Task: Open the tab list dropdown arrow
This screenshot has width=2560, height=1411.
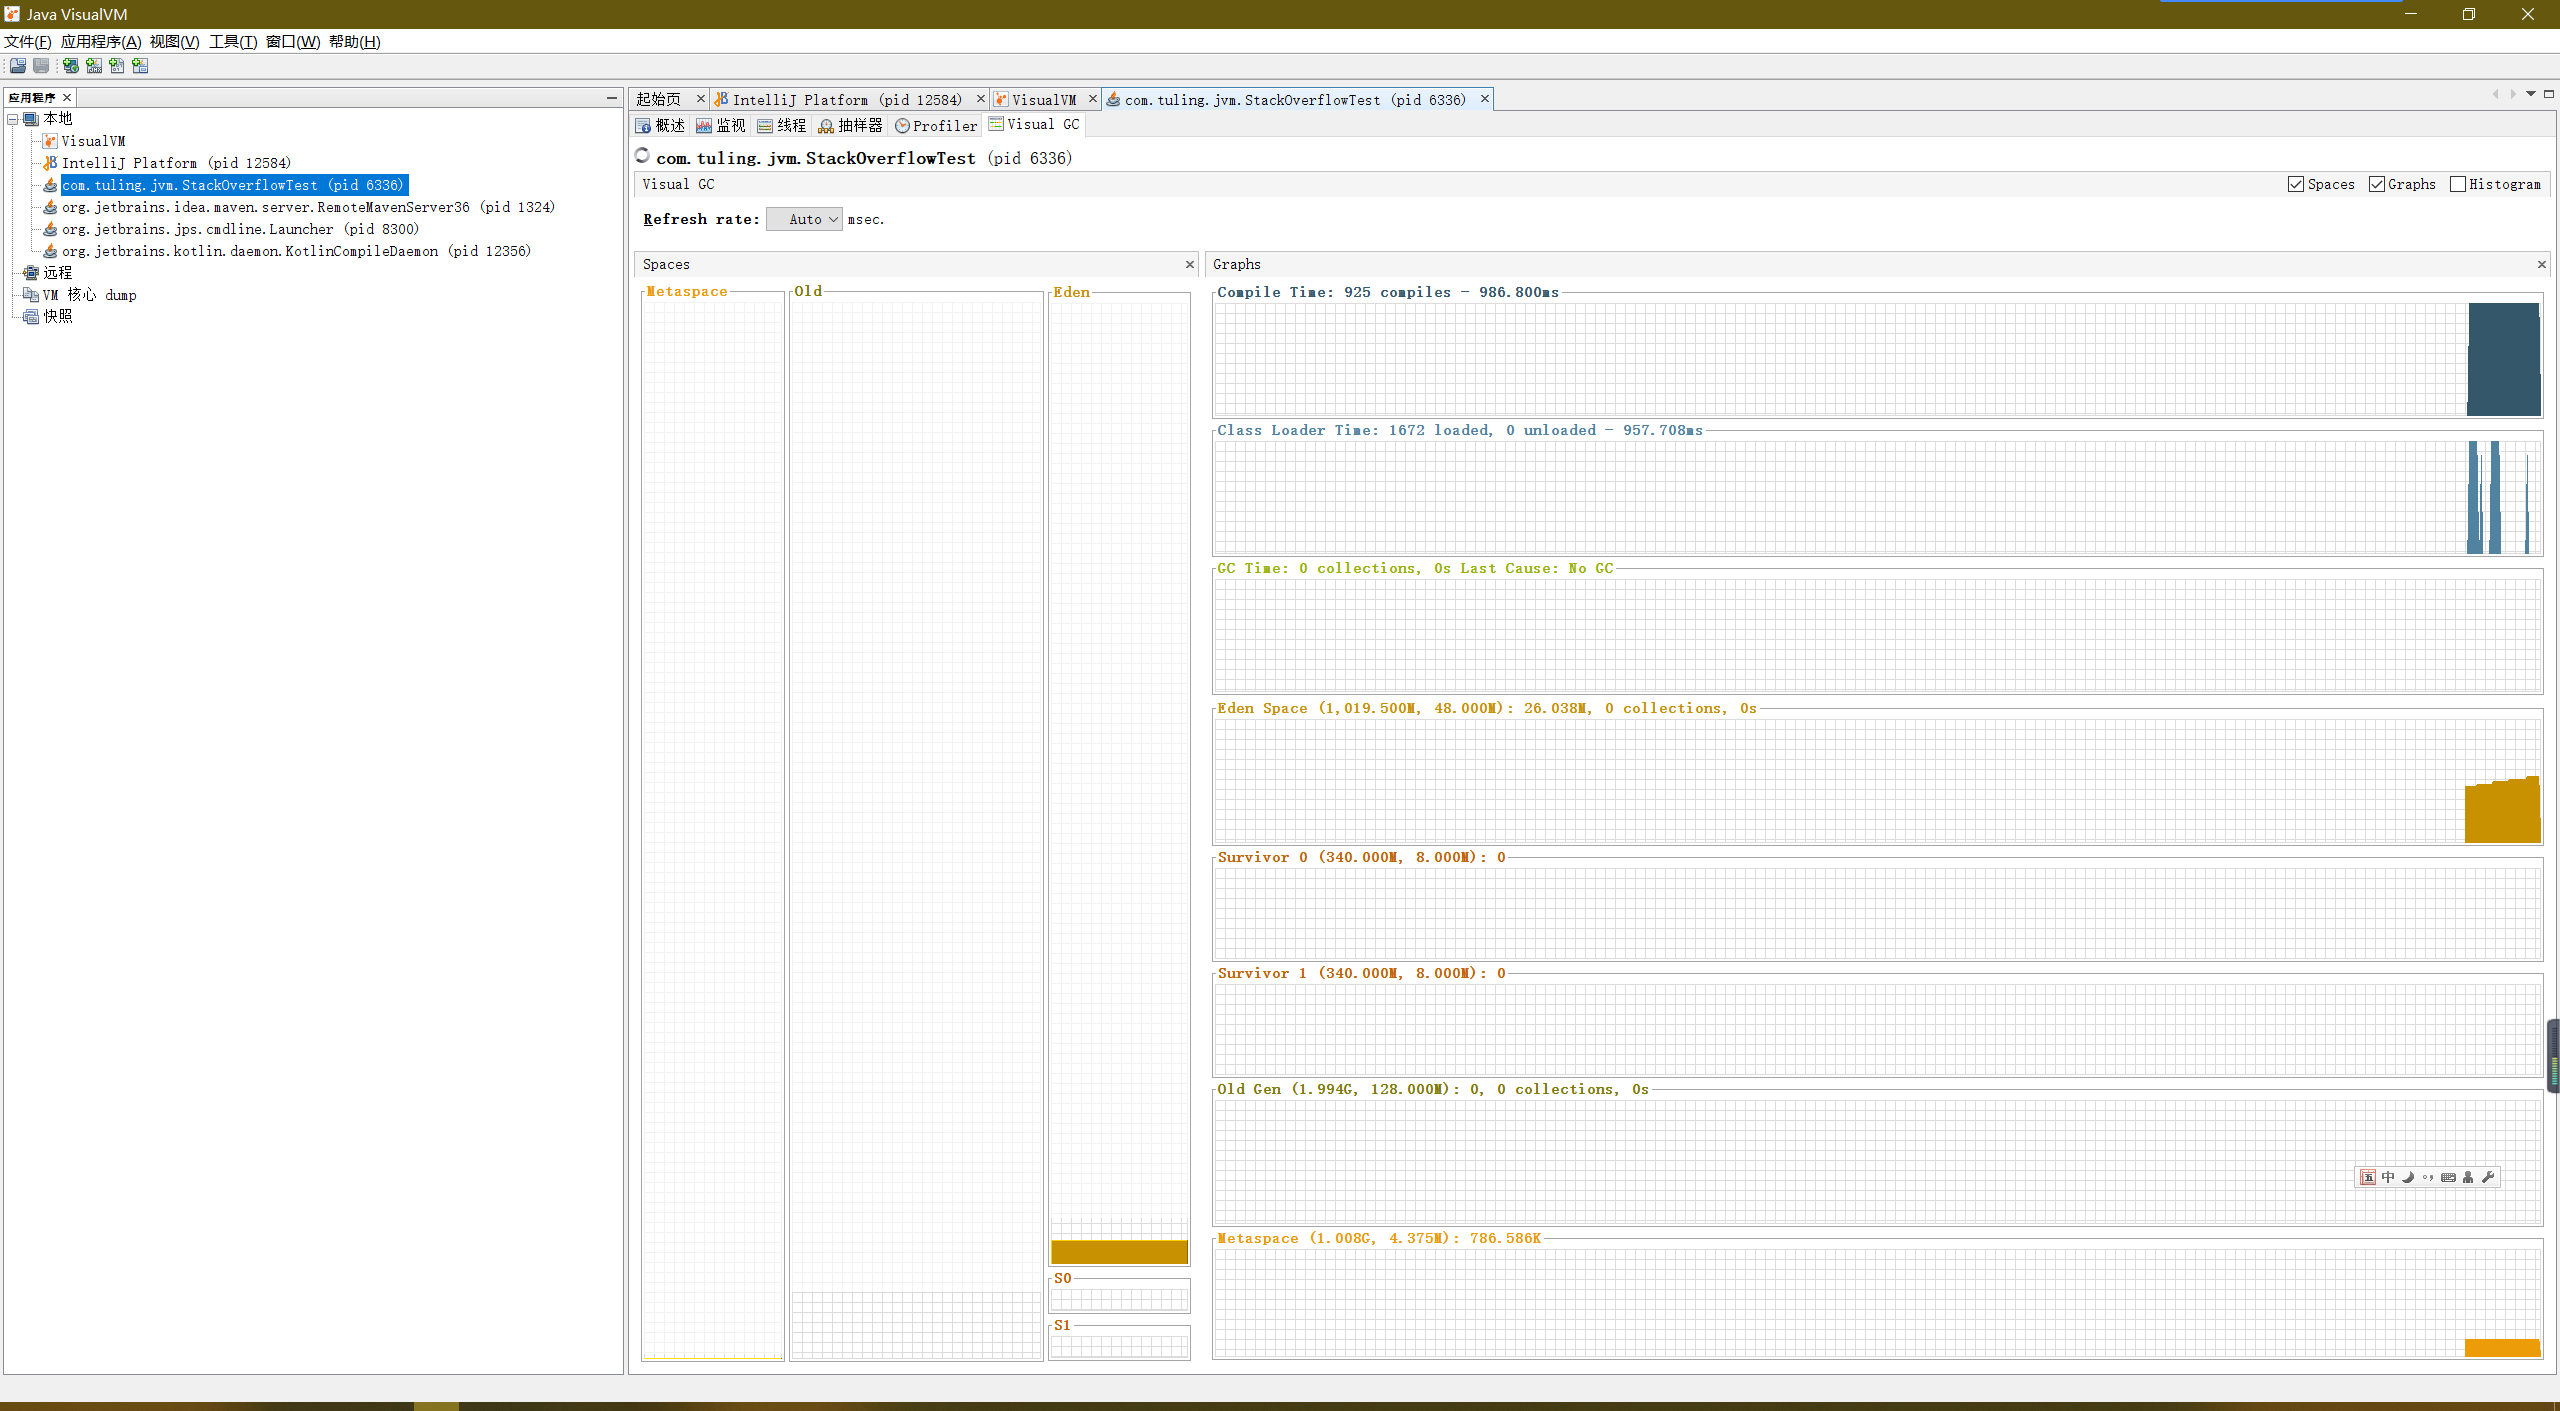Action: 2531,94
